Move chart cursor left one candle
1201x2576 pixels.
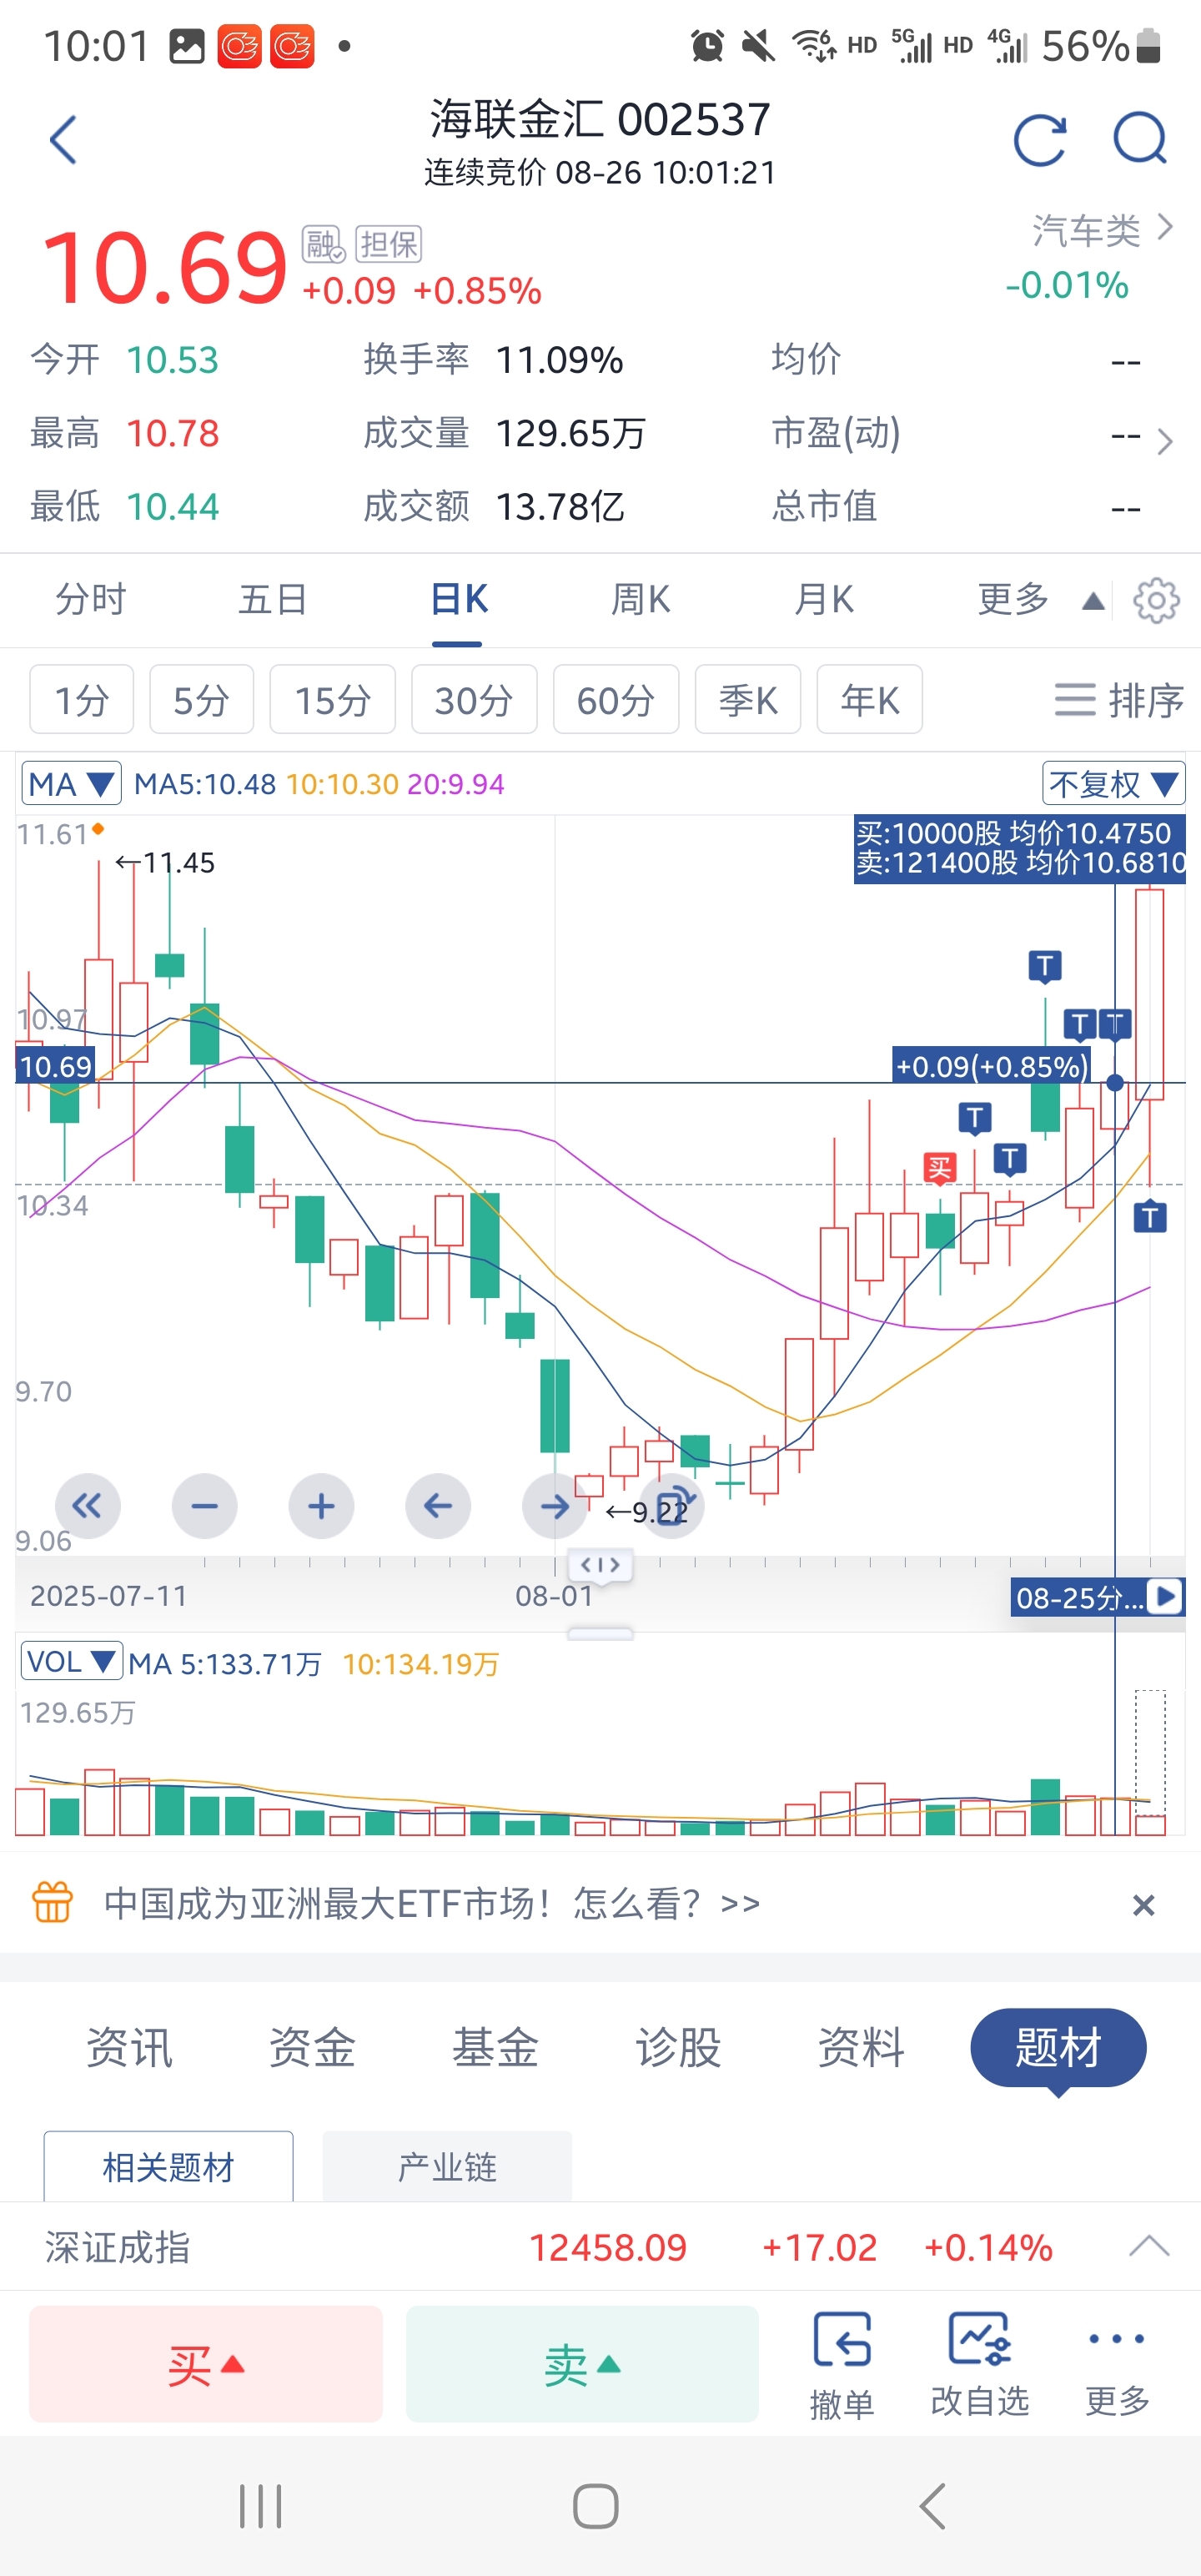point(438,1506)
